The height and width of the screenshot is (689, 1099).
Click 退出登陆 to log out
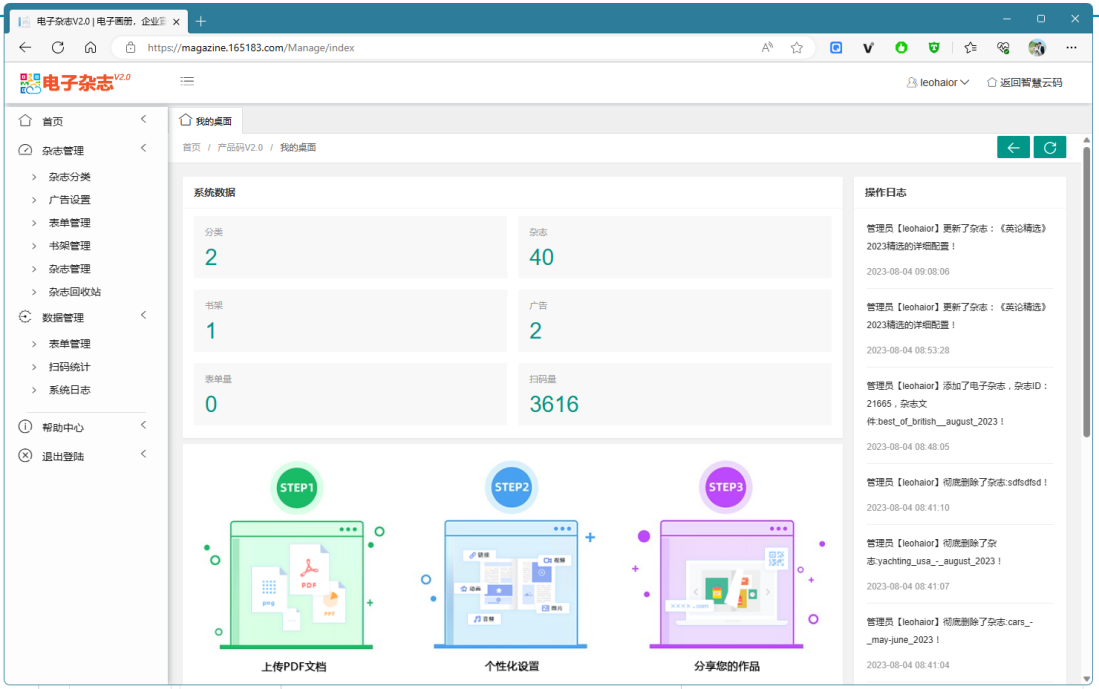point(64,456)
